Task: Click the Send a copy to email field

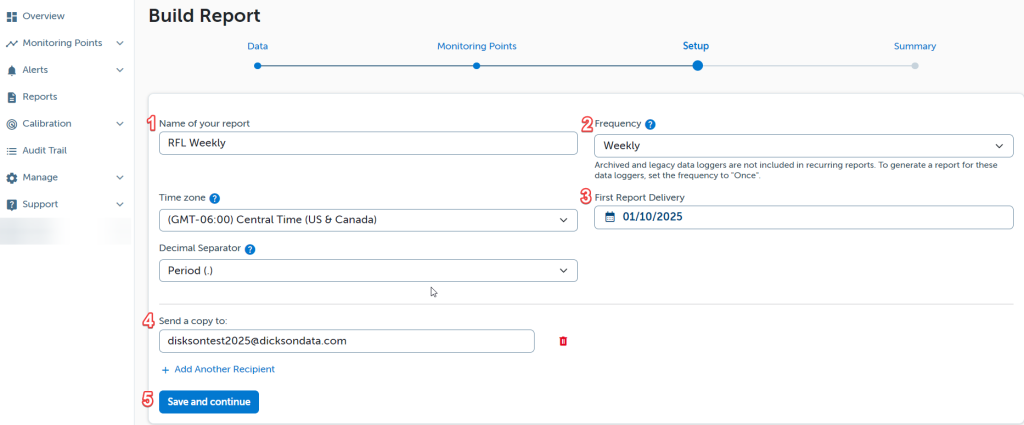Action: [x=346, y=341]
